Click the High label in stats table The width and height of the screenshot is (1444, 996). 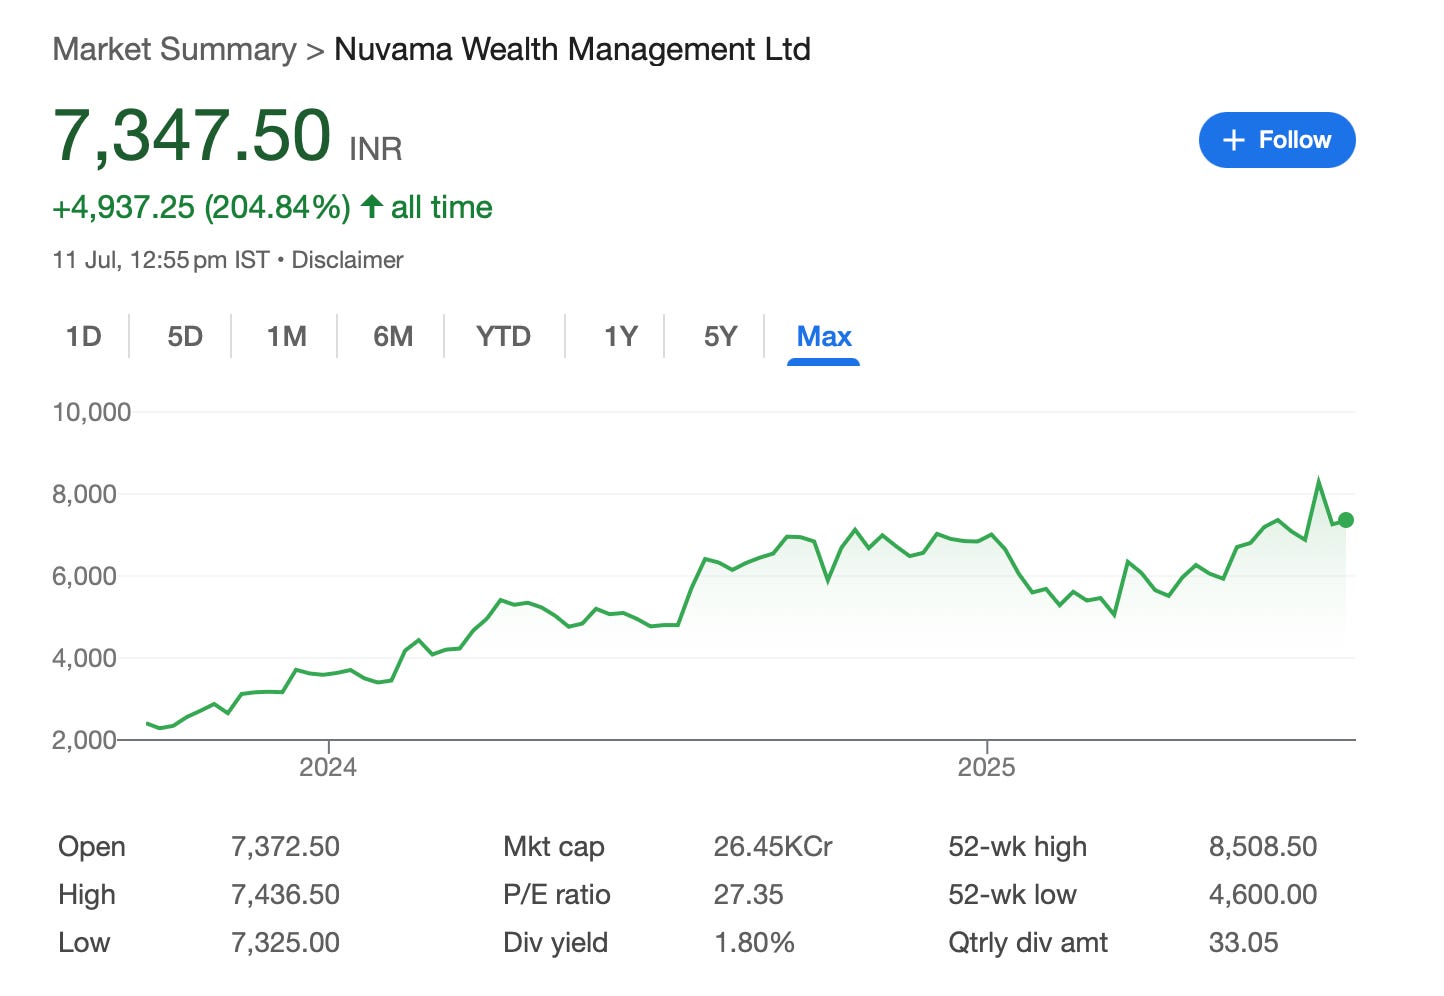(87, 894)
